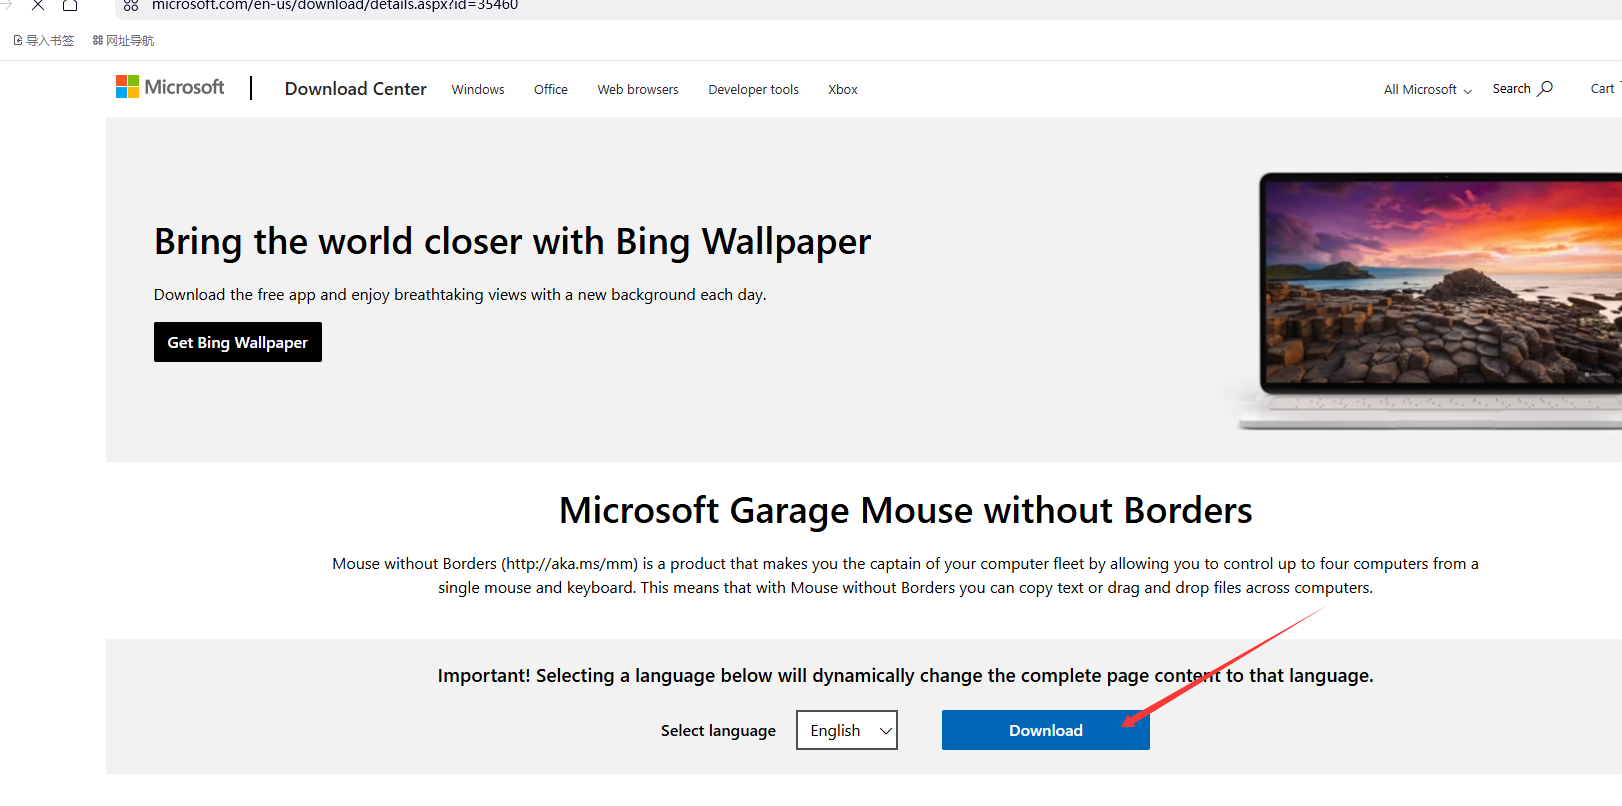Screen dimensions: 1622x806
Task: Open the 导入书签 import bookmarks item
Action: click(x=44, y=41)
